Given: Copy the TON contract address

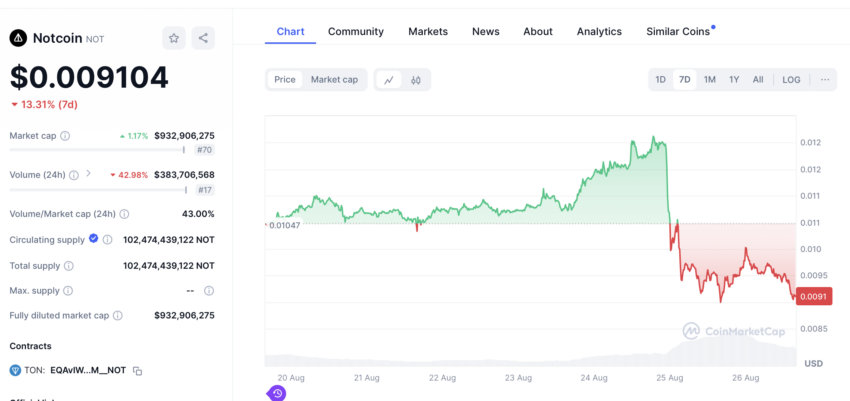Looking at the screenshot, I should tap(138, 371).
